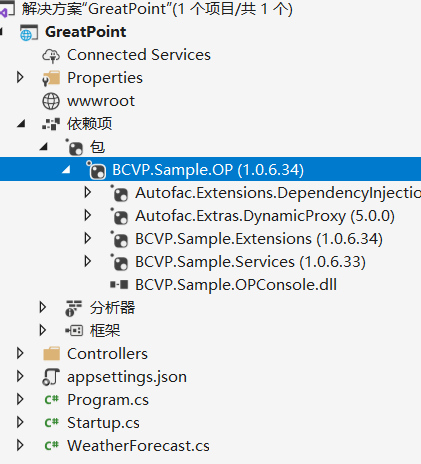Click the wwwroot globe icon
Screen dimensions: 421x464
click(x=51, y=101)
